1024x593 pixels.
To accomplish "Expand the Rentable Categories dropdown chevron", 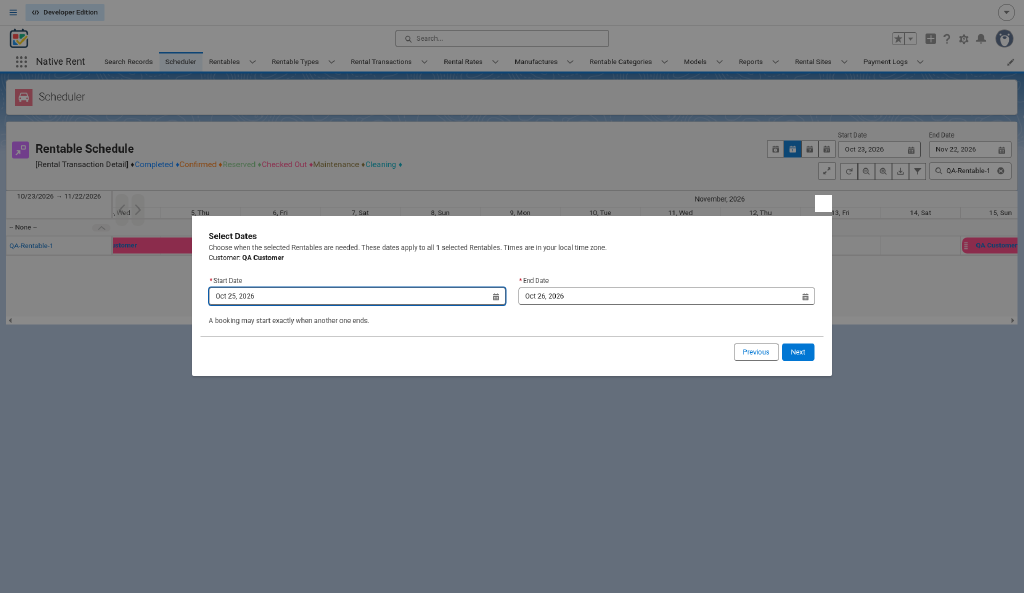I will tap(664, 62).
